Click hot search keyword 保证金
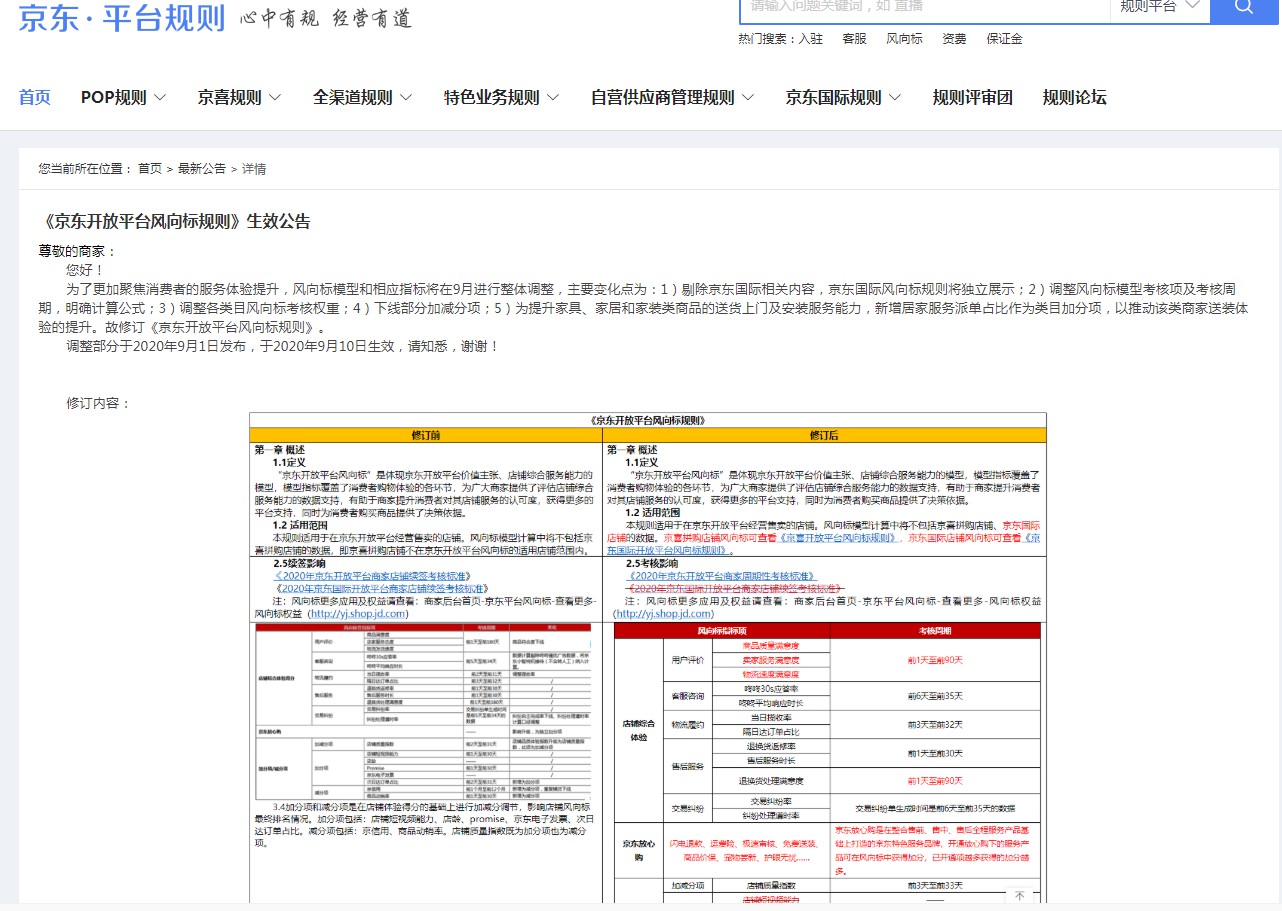This screenshot has width=1282, height=911. 1004,39
